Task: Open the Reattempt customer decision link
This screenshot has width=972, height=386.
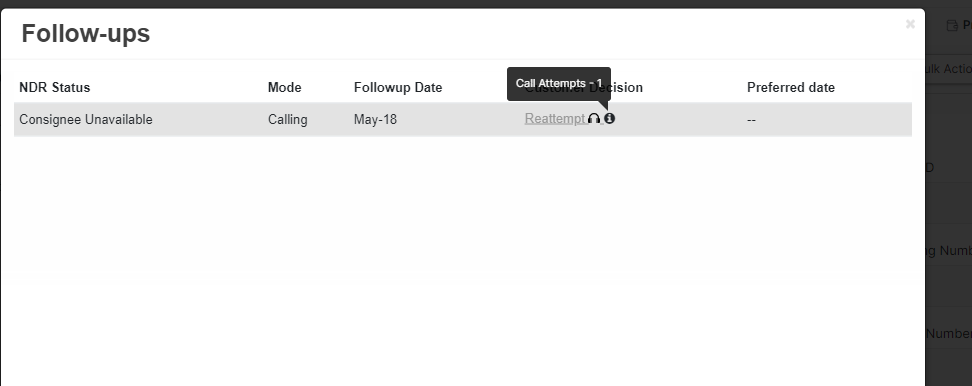Action: click(555, 118)
